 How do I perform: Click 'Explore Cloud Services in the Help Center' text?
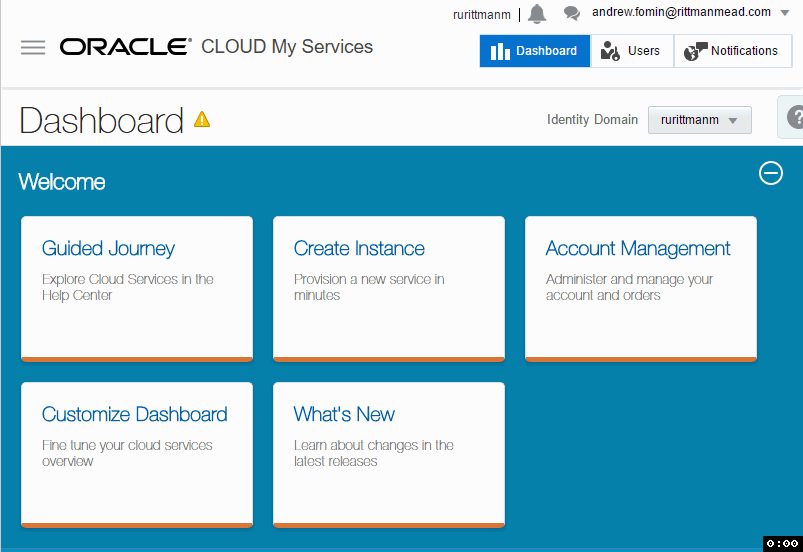(x=128, y=287)
